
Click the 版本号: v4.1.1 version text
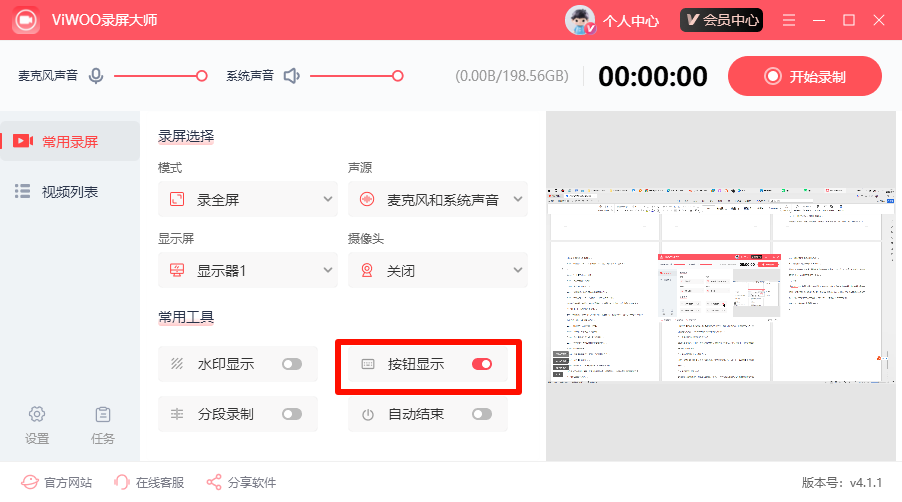coord(842,482)
